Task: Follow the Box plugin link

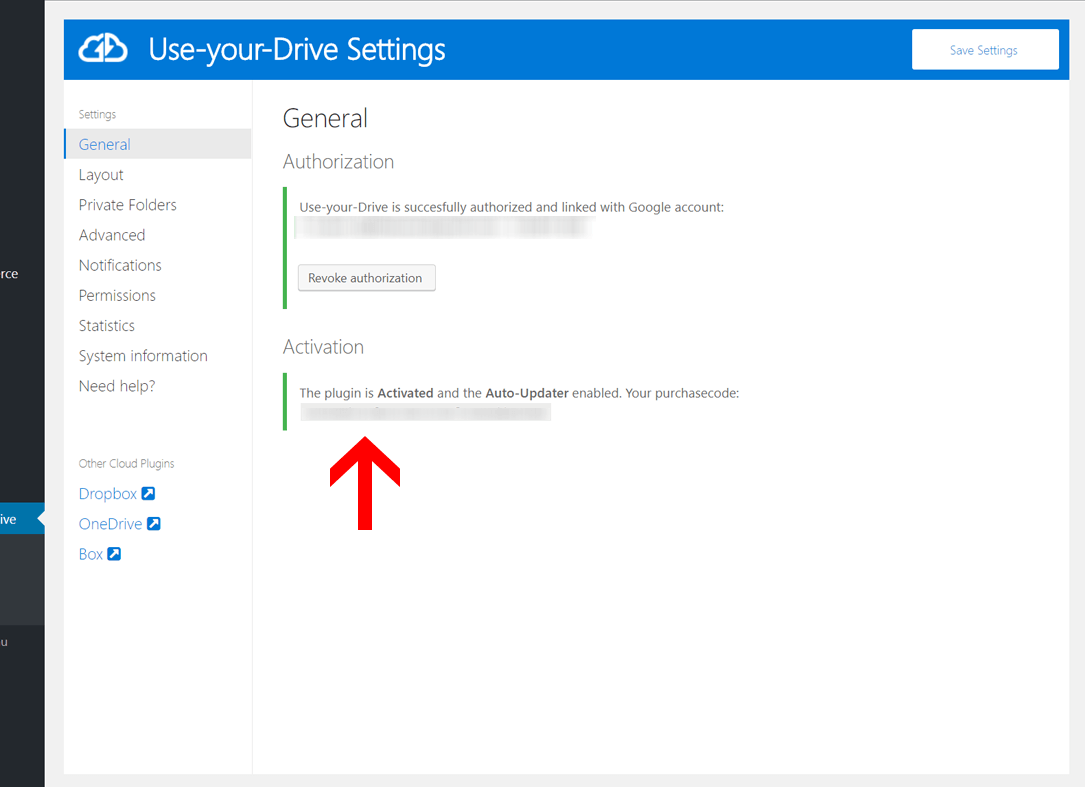Action: tap(91, 554)
